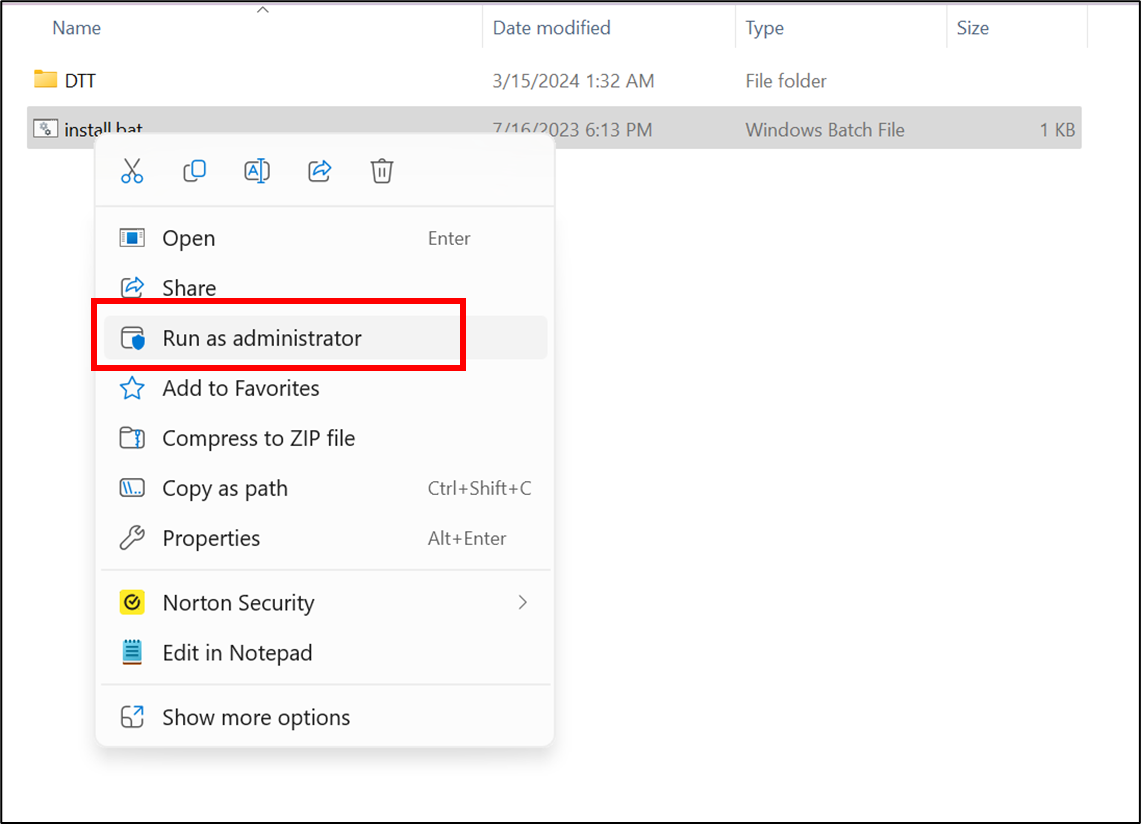1141x824 pixels.
Task: Select Copy as path option
Action: (225, 488)
